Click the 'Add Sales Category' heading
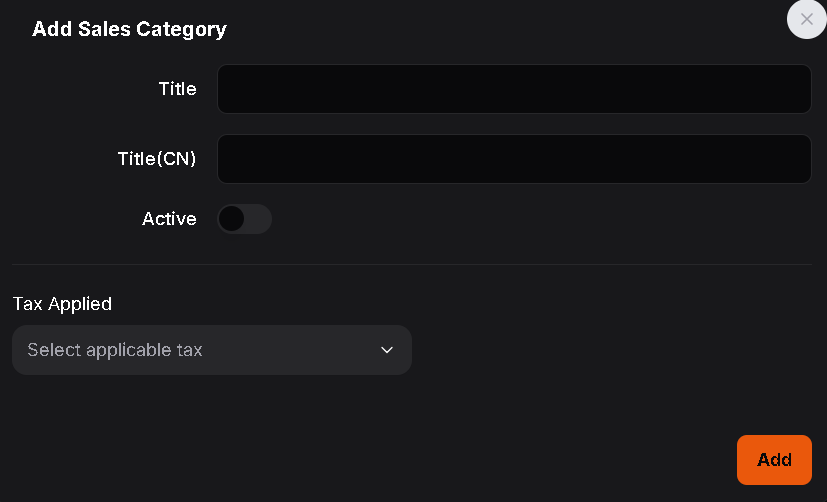This screenshot has height=502, width=827. [x=129, y=29]
